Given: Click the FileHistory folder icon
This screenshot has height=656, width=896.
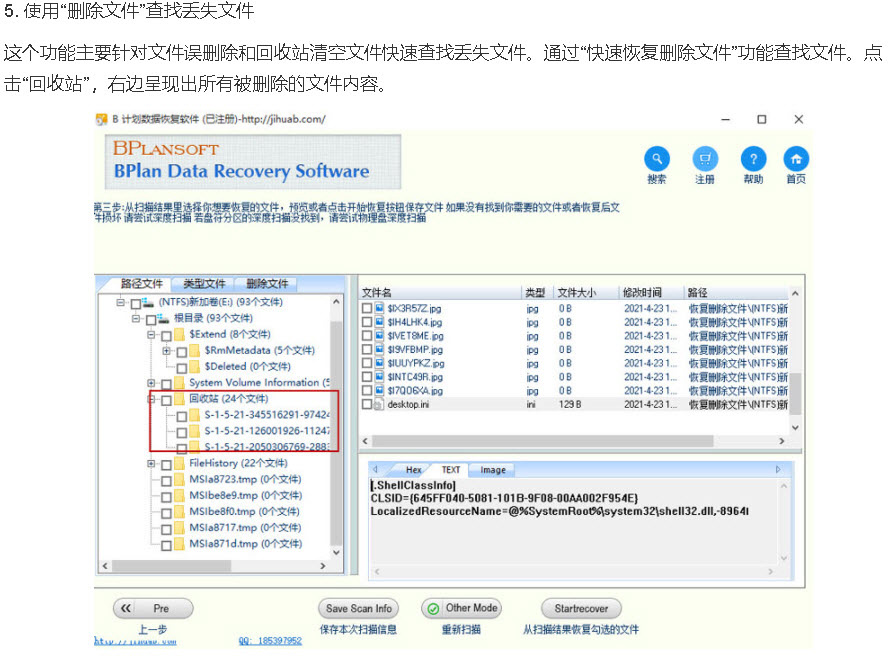Looking at the screenshot, I should pos(179,463).
